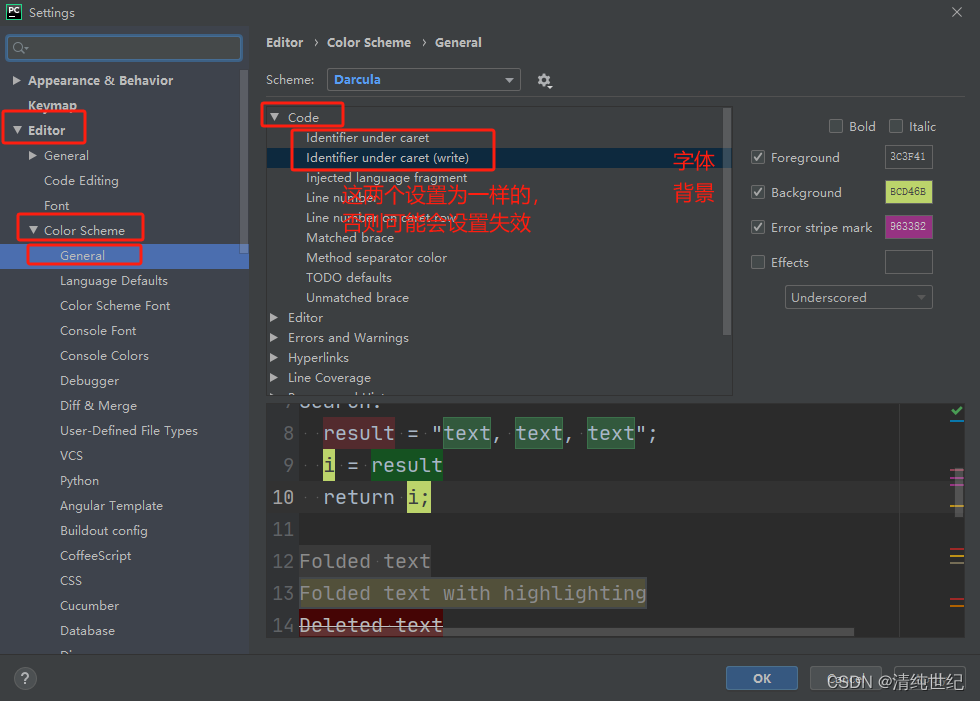Click 'Folded text with highlighting' in preview
Viewport: 980px width, 701px height.
tap(472, 593)
